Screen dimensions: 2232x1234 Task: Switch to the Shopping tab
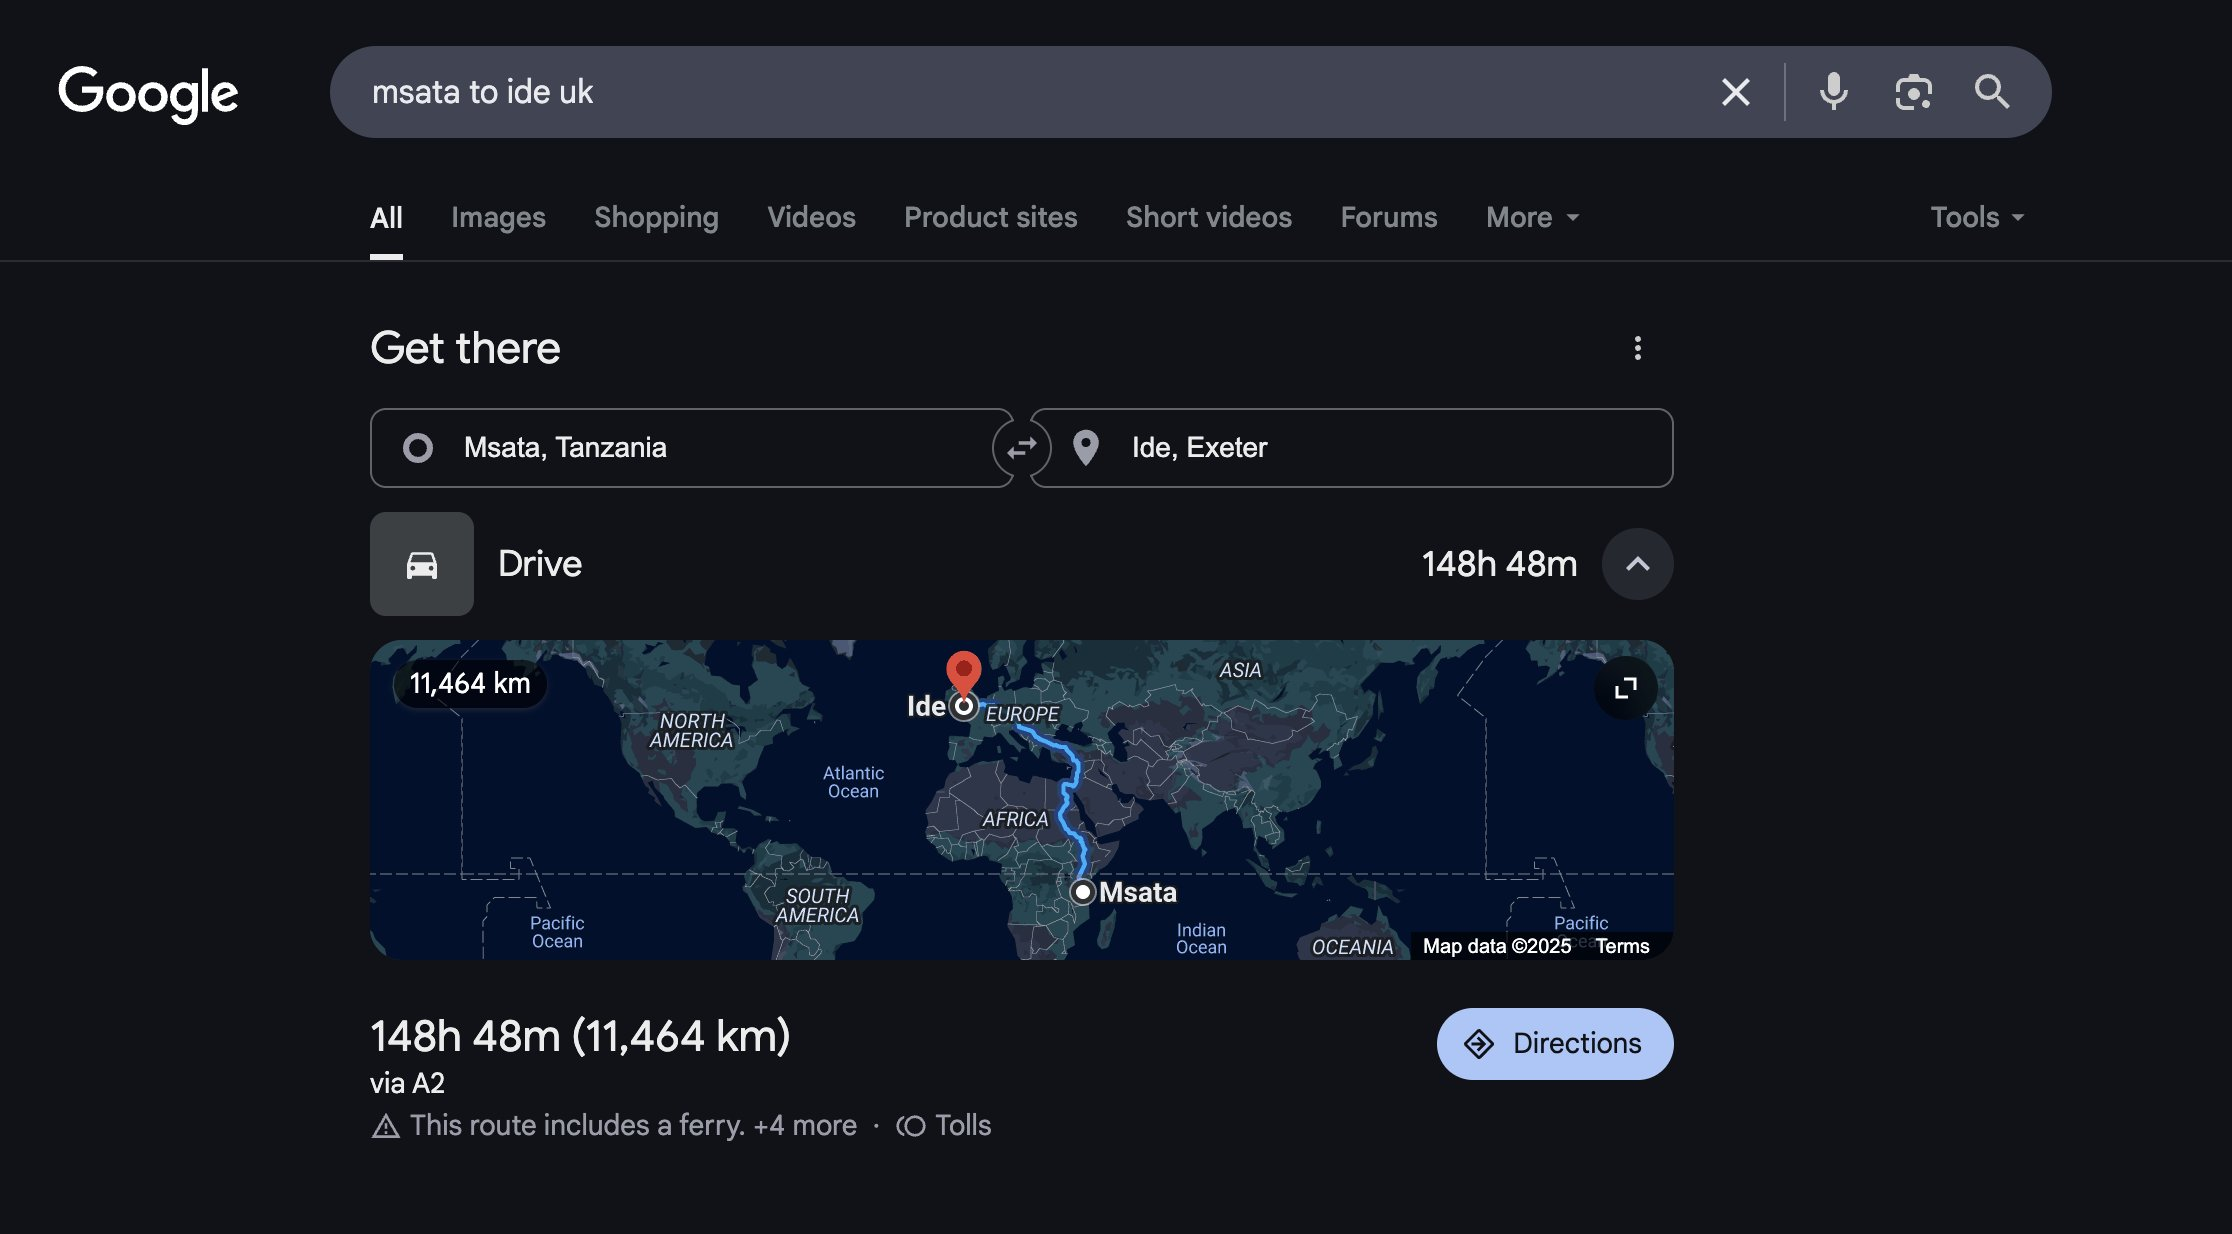(x=656, y=217)
